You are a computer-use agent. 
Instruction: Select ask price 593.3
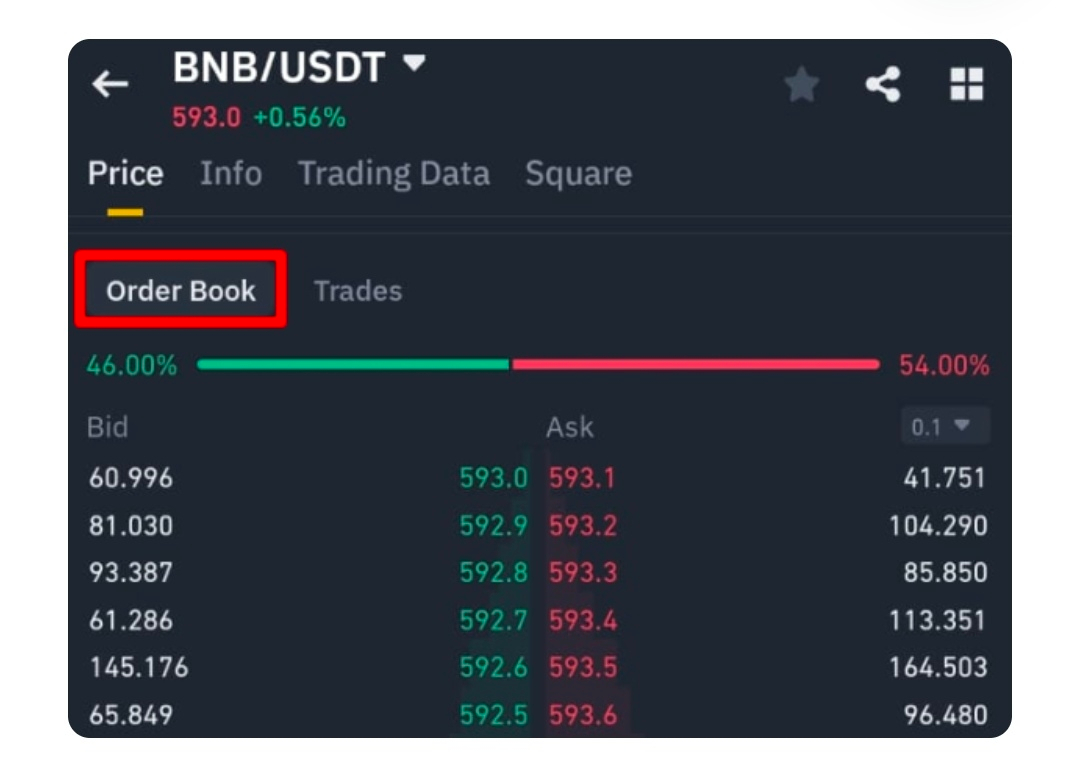pos(583,573)
